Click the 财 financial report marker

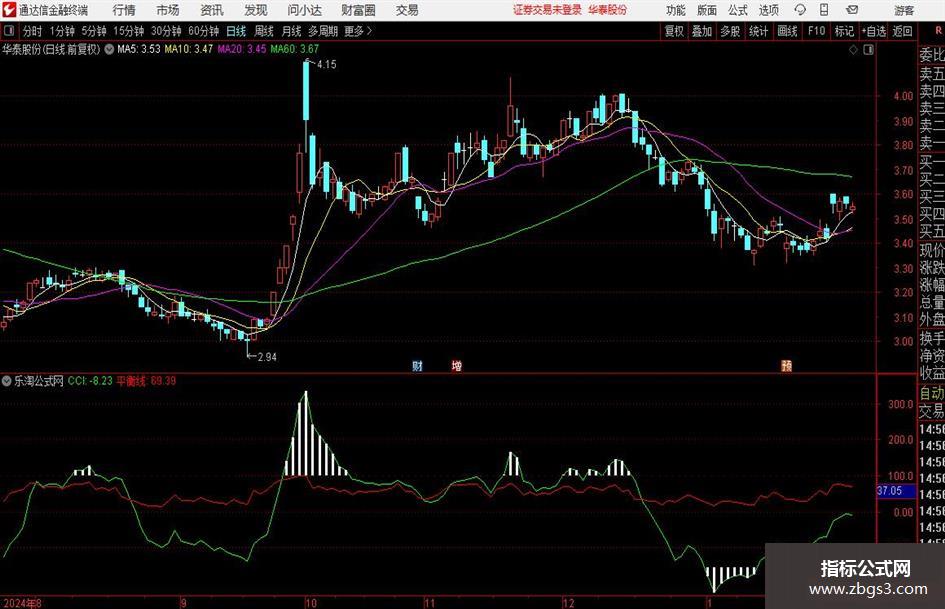(x=417, y=366)
